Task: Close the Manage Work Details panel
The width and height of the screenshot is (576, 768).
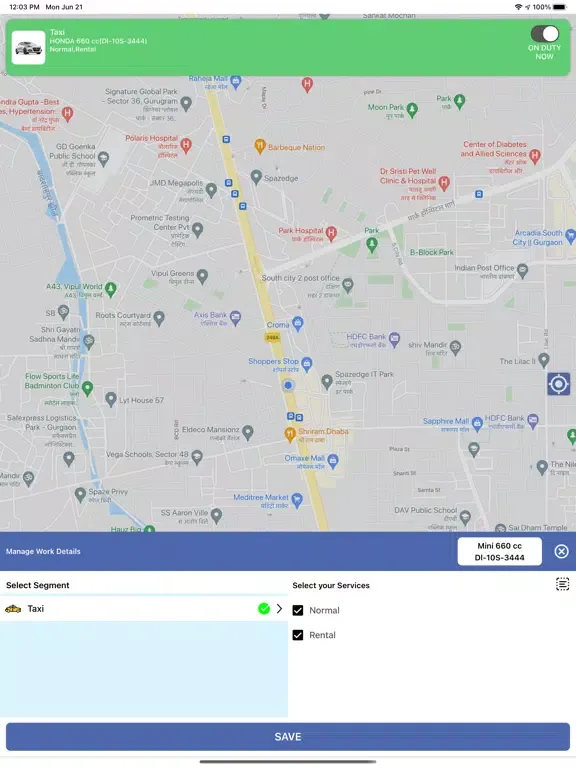Action: 561,551
